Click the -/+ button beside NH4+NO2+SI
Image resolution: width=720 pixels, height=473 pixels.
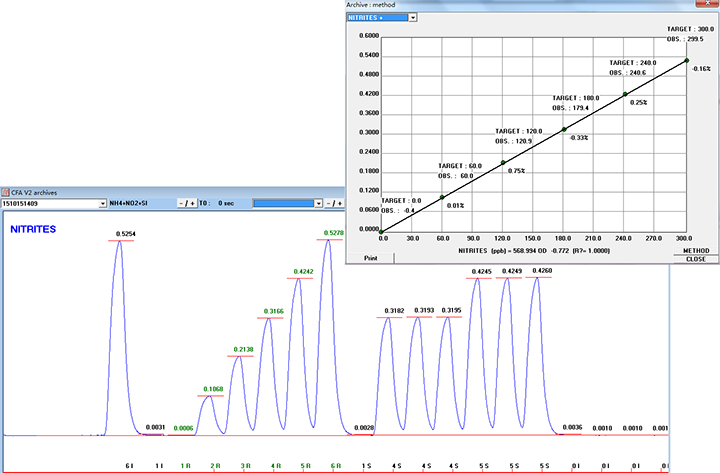186,203
